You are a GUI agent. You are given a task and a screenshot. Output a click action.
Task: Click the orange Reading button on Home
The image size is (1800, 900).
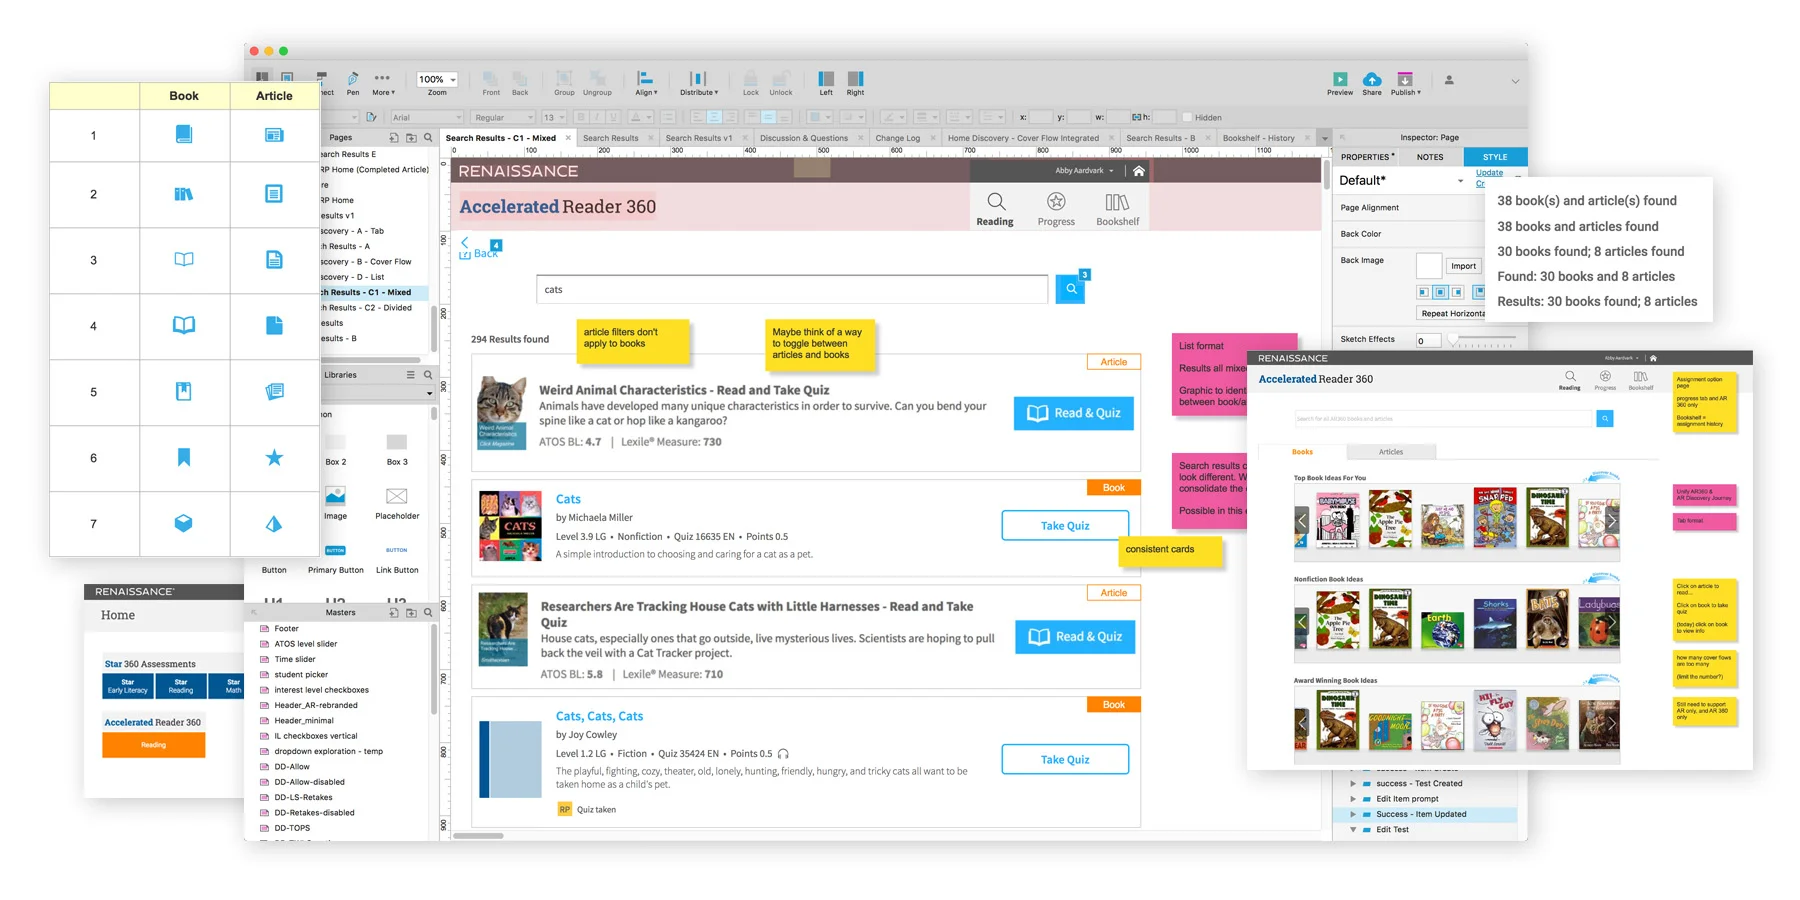153,745
